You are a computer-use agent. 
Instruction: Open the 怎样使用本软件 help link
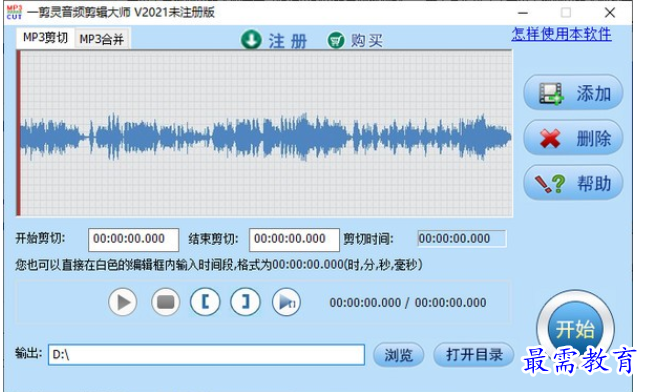click(x=561, y=34)
